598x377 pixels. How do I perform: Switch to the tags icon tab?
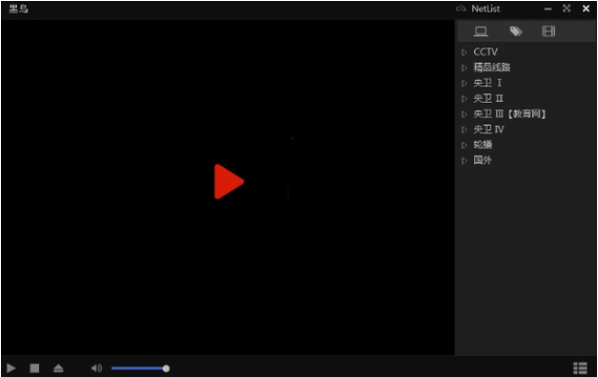(x=516, y=31)
